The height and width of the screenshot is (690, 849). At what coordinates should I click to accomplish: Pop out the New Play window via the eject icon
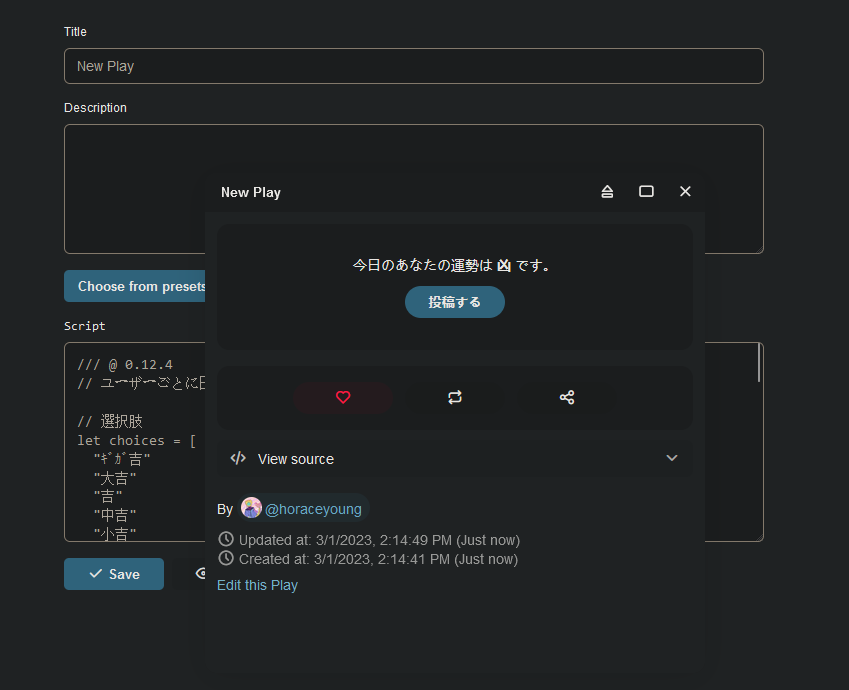coord(607,191)
